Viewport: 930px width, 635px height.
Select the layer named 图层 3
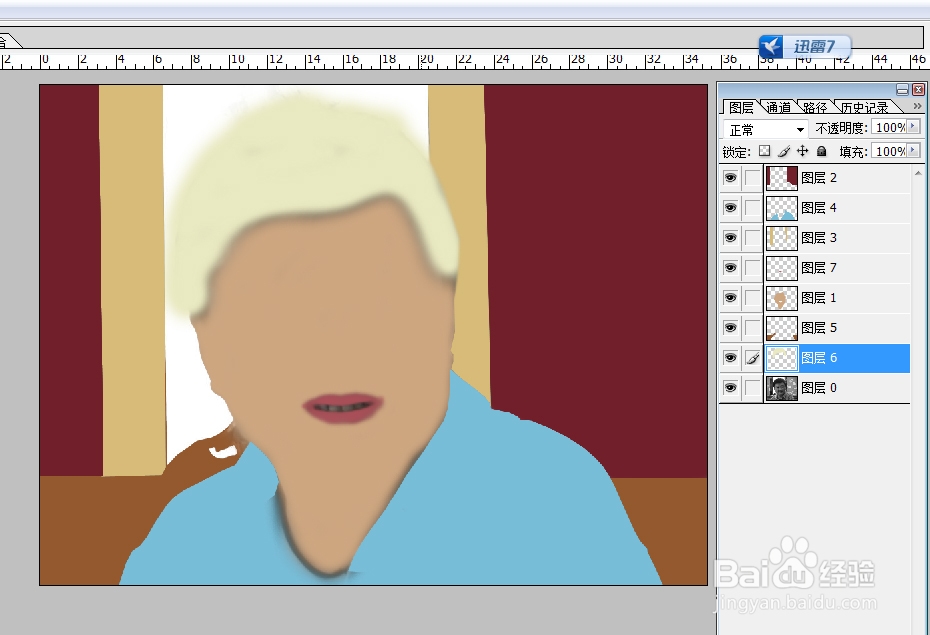[818, 238]
